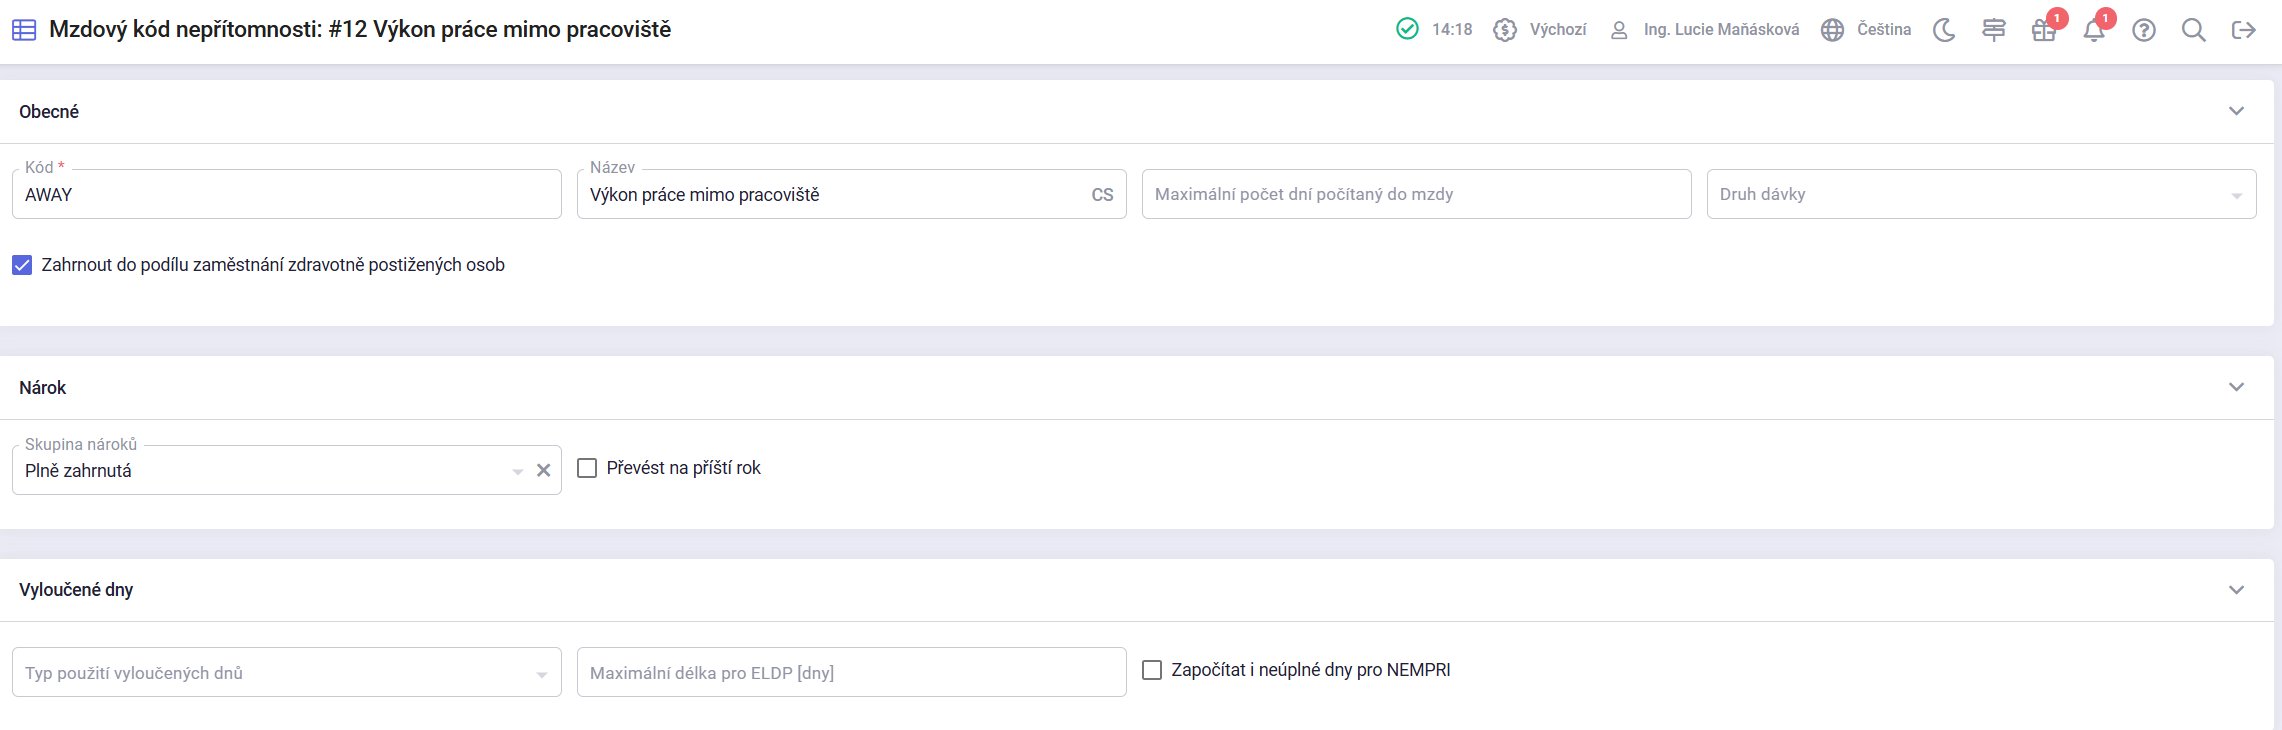This screenshot has width=2282, height=730.
Task: Open the gift news icon
Action: [x=2044, y=30]
